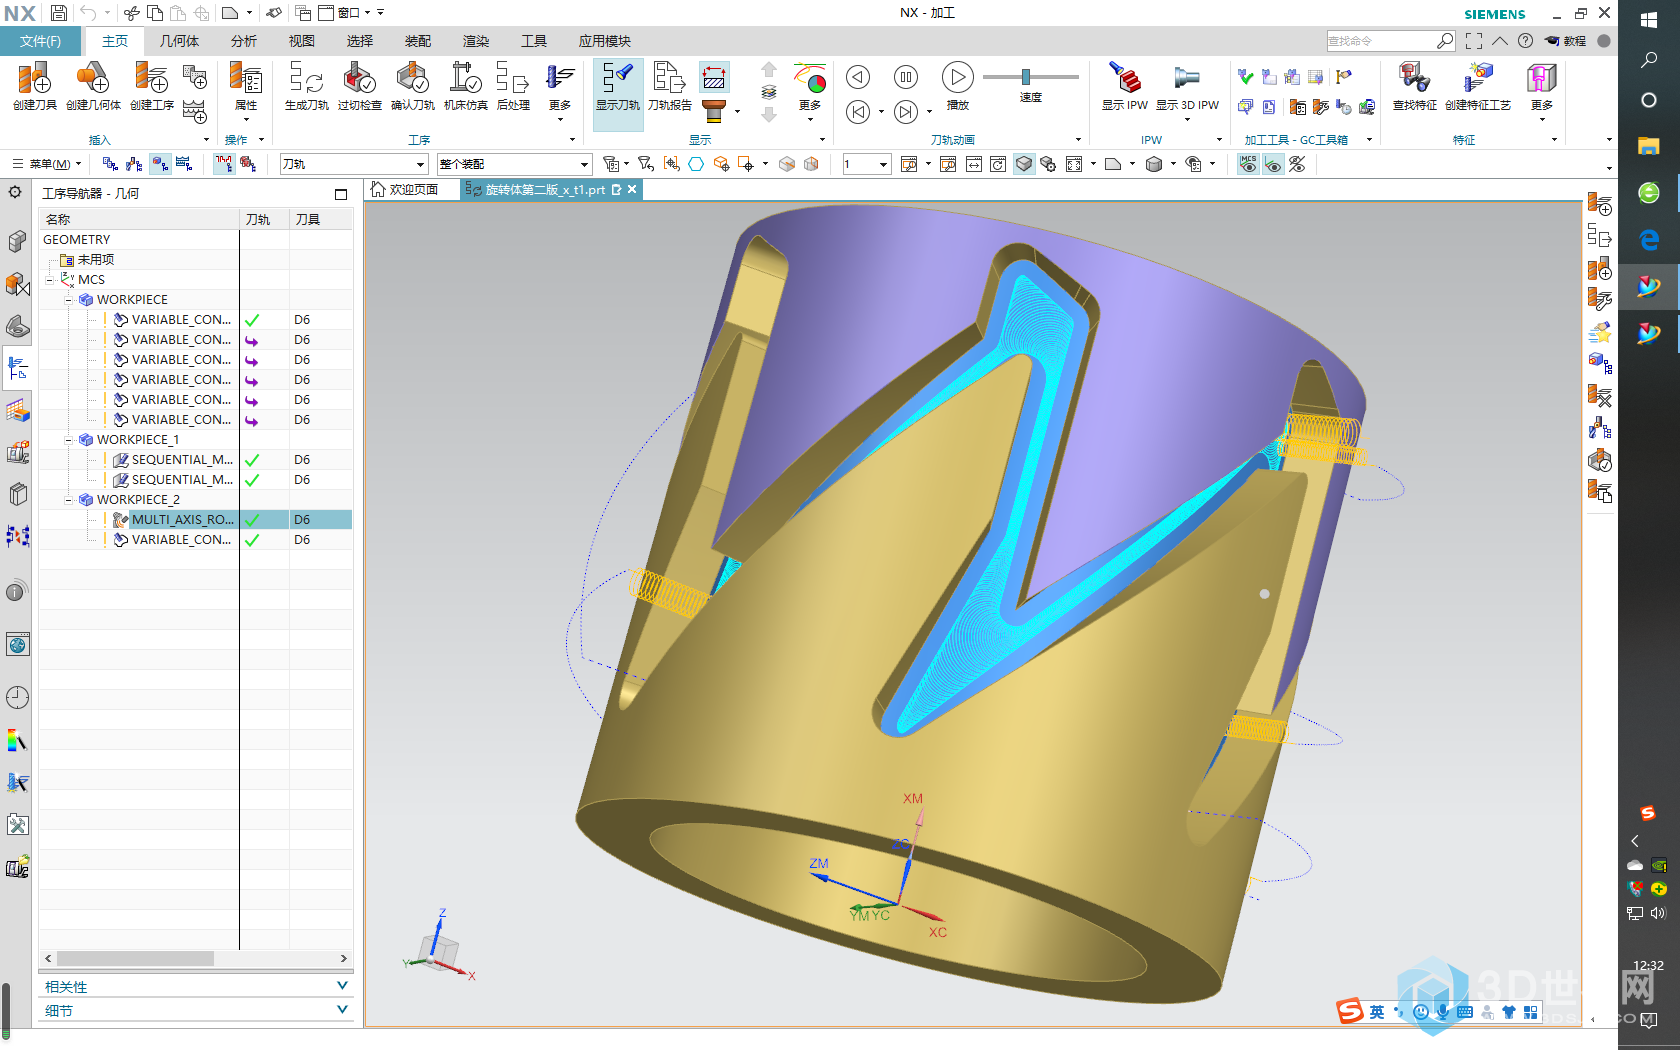This screenshot has width=1680, height=1050.
Task: Toggle the MCS display eye icon
Action: click(1248, 164)
